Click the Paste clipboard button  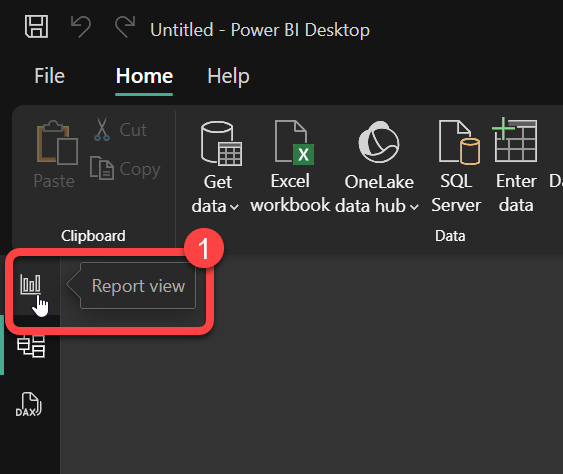[x=55, y=154]
